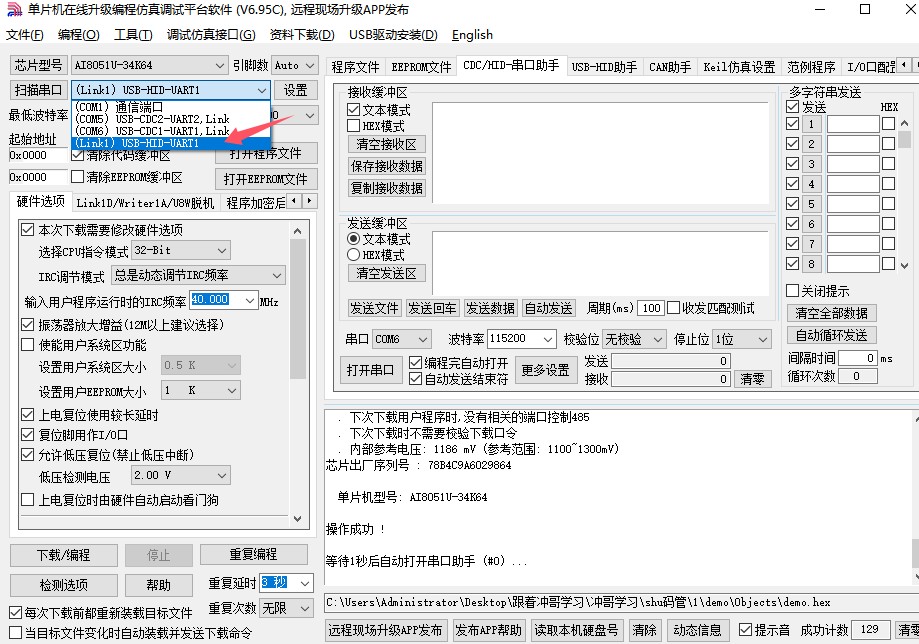Open the 调试仿真接口(G) menu
The height and width of the screenshot is (644, 919).
coord(211,35)
